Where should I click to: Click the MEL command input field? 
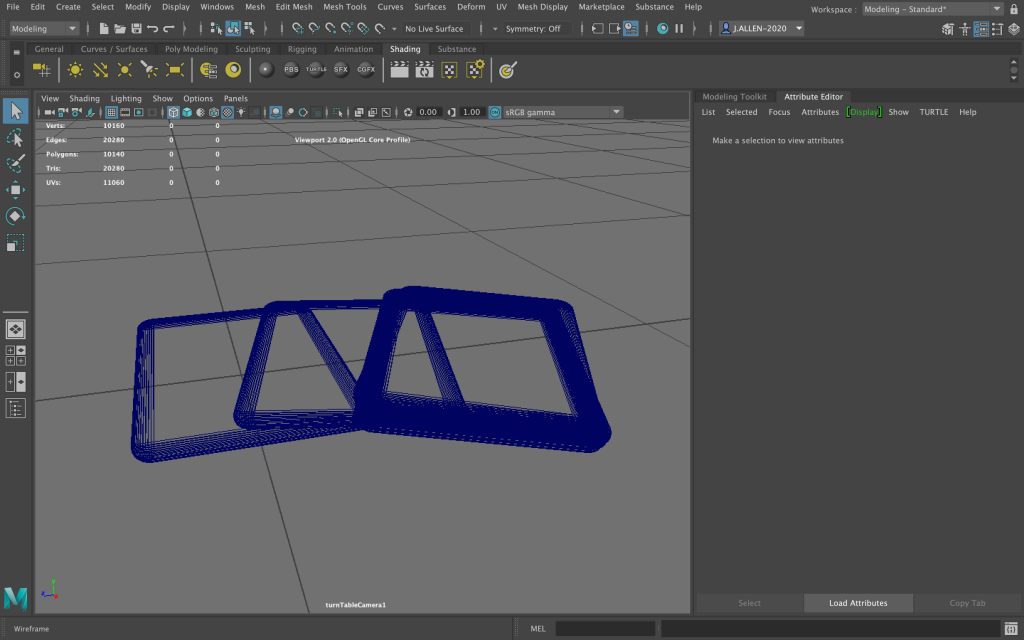[x=605, y=629]
